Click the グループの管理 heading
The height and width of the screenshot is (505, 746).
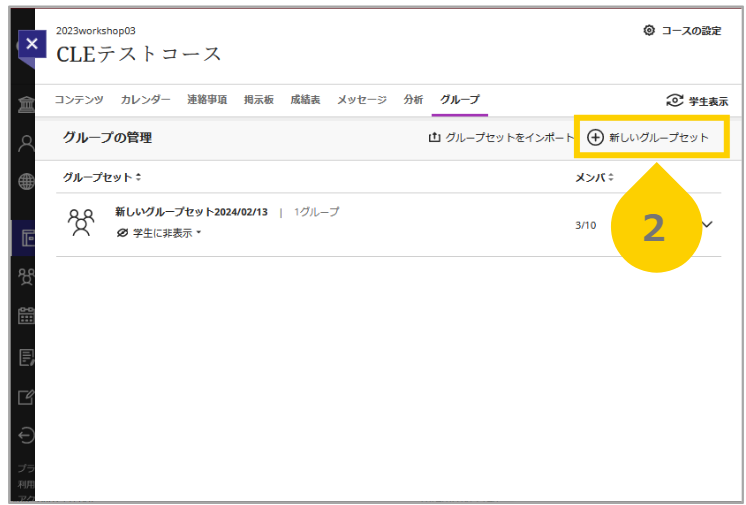tap(108, 138)
